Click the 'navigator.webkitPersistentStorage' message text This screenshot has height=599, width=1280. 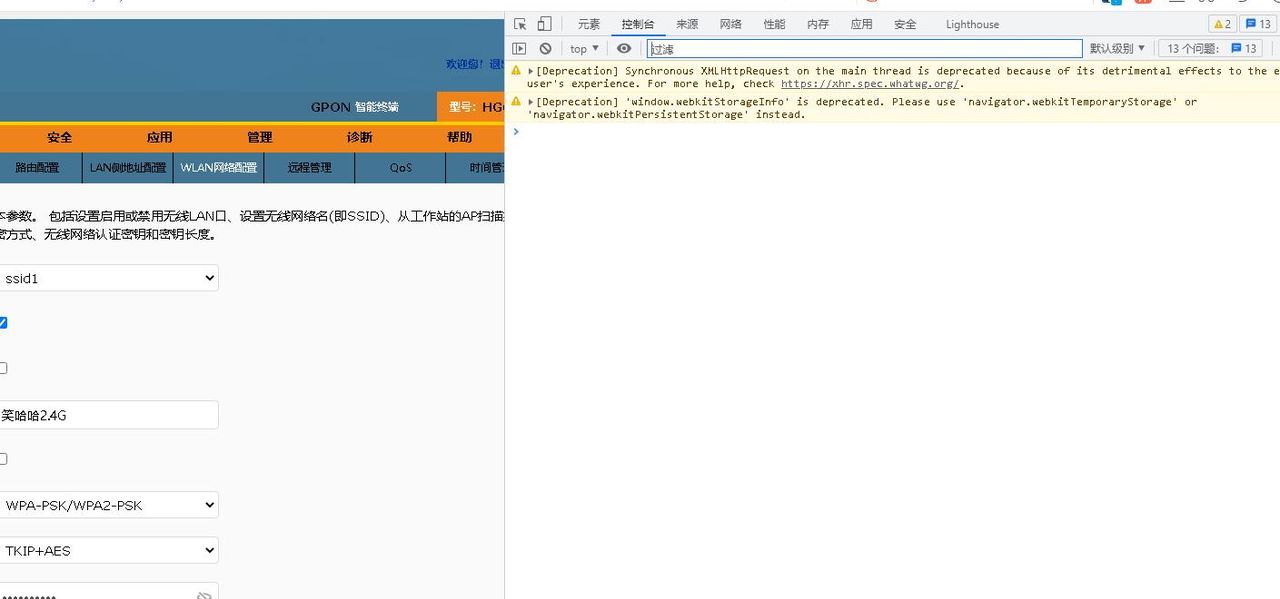tap(638, 115)
